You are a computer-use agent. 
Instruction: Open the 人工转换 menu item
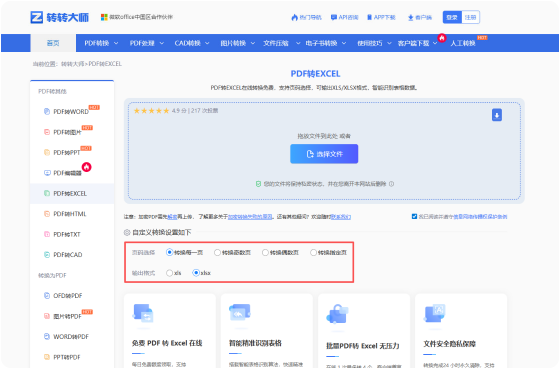coord(463,43)
